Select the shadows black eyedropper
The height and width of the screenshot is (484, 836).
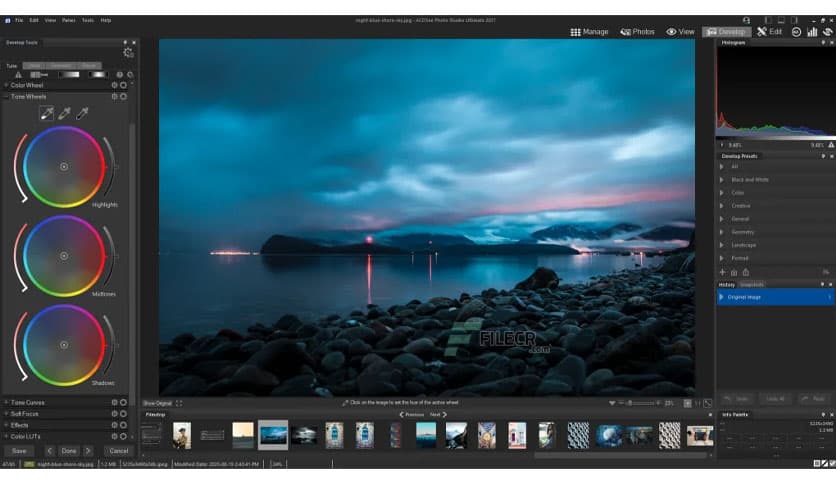[x=82, y=113]
